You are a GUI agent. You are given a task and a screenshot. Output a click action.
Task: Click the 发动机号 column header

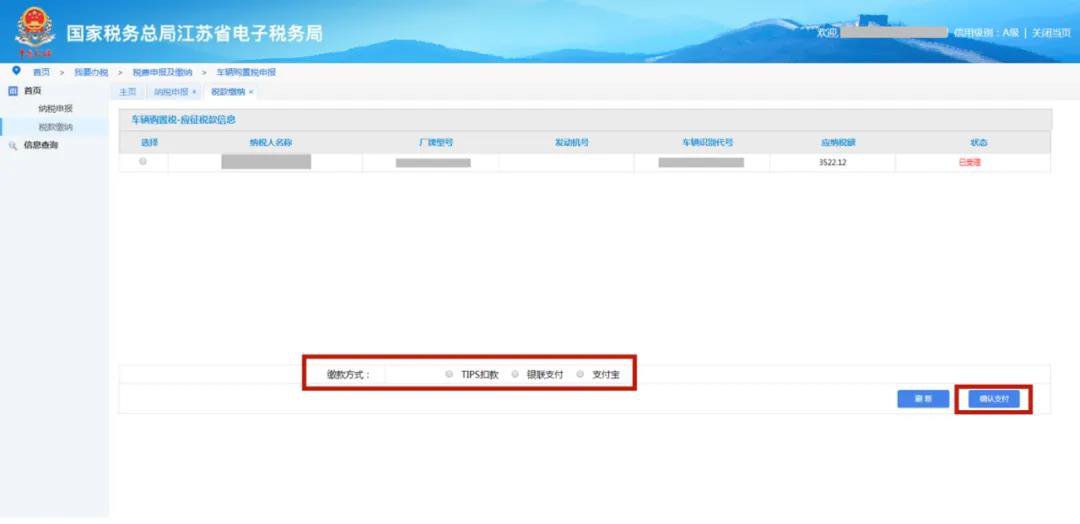[572, 143]
